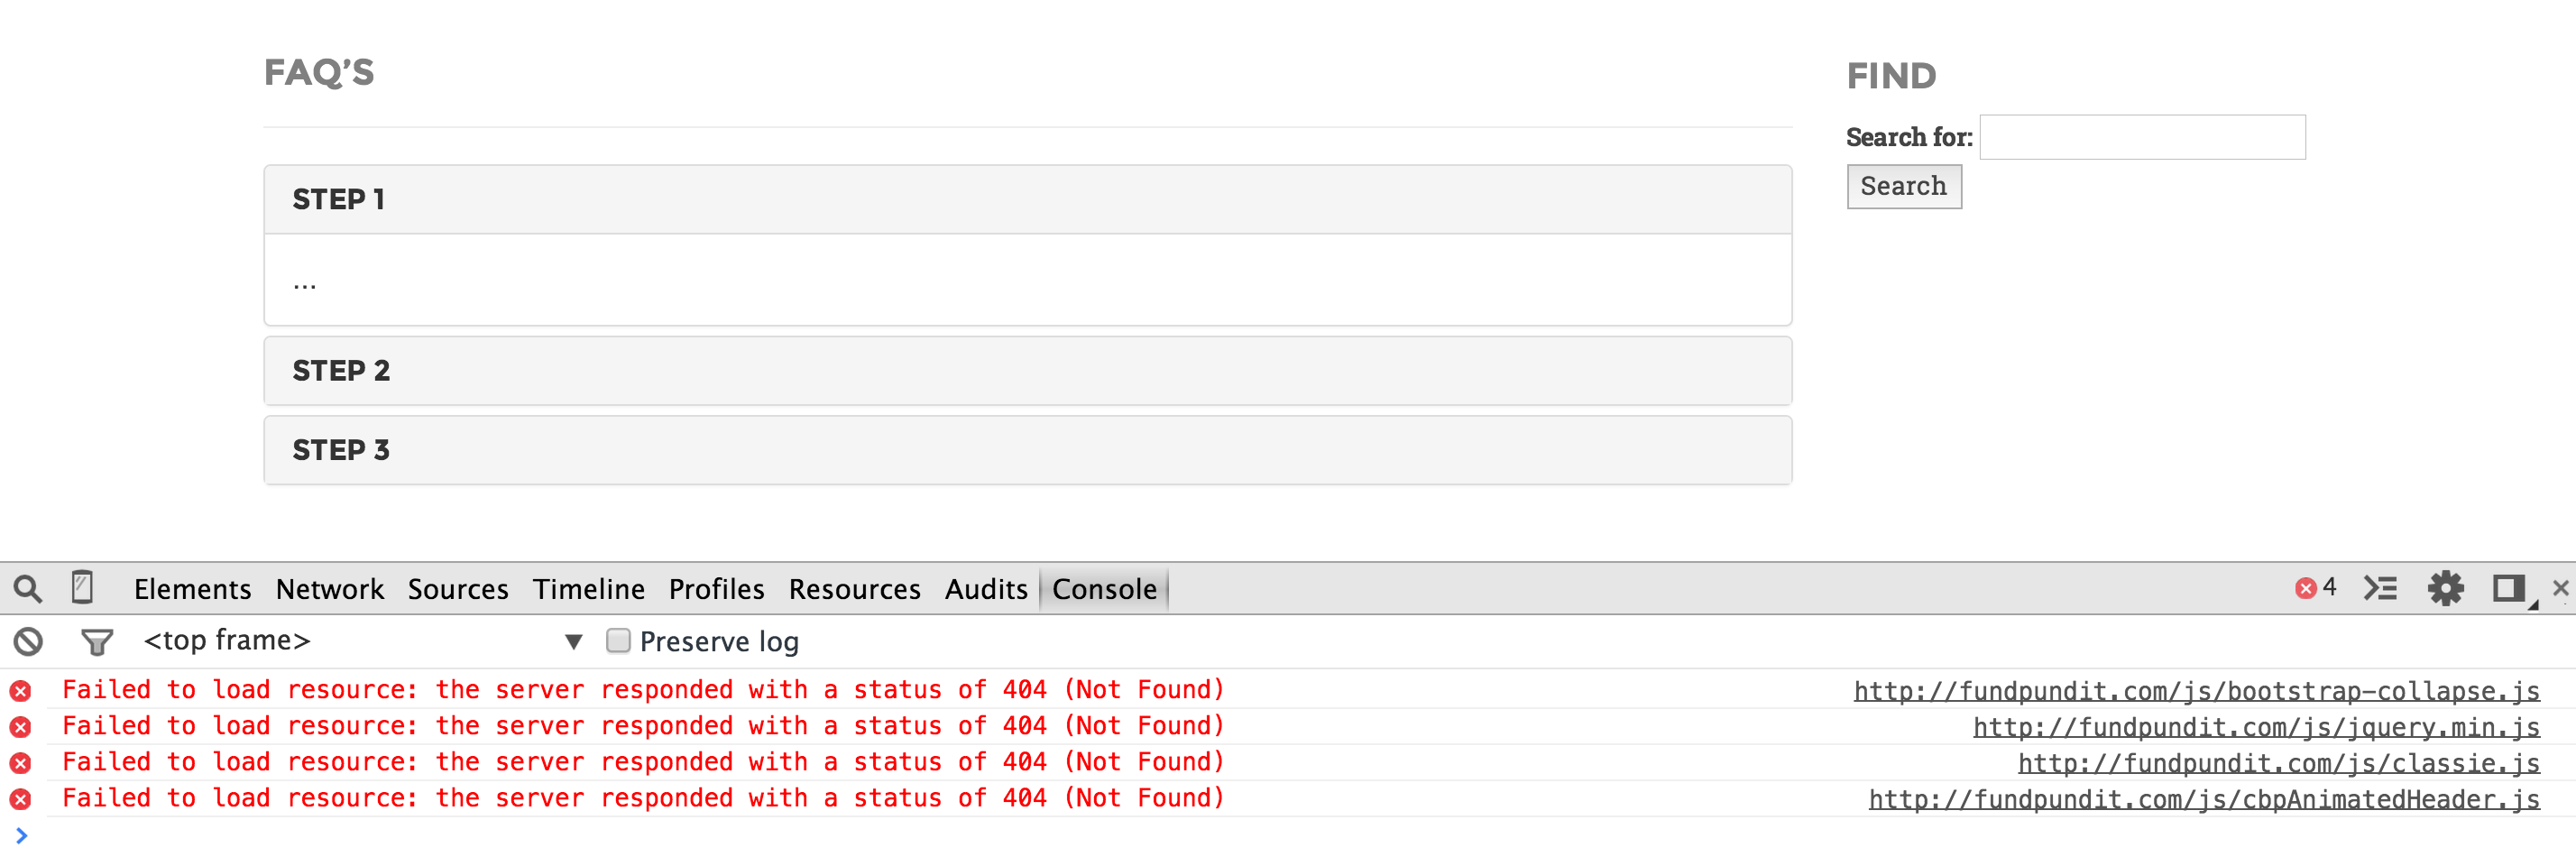
Task: Expand the STEP 3 accordion panel
Action: [1027, 450]
